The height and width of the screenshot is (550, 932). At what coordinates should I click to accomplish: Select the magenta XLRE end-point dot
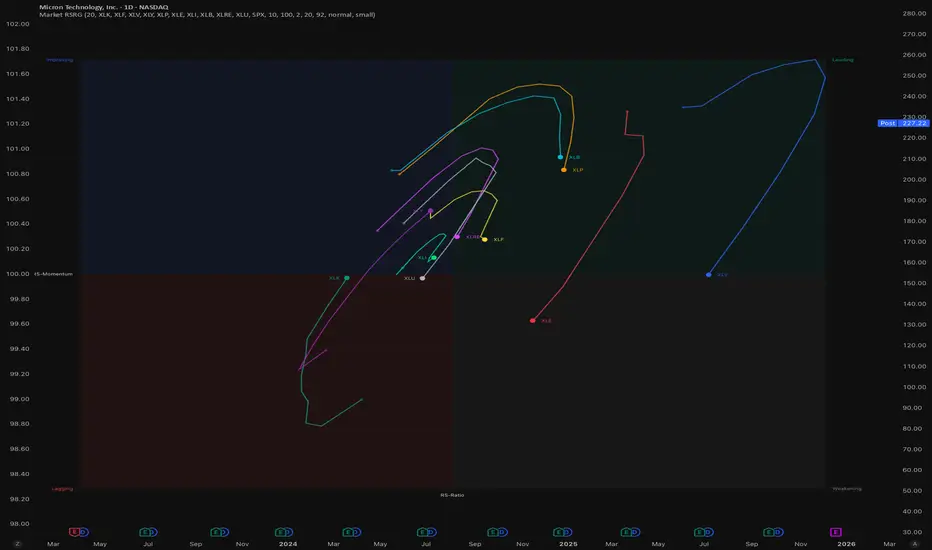tap(457, 237)
